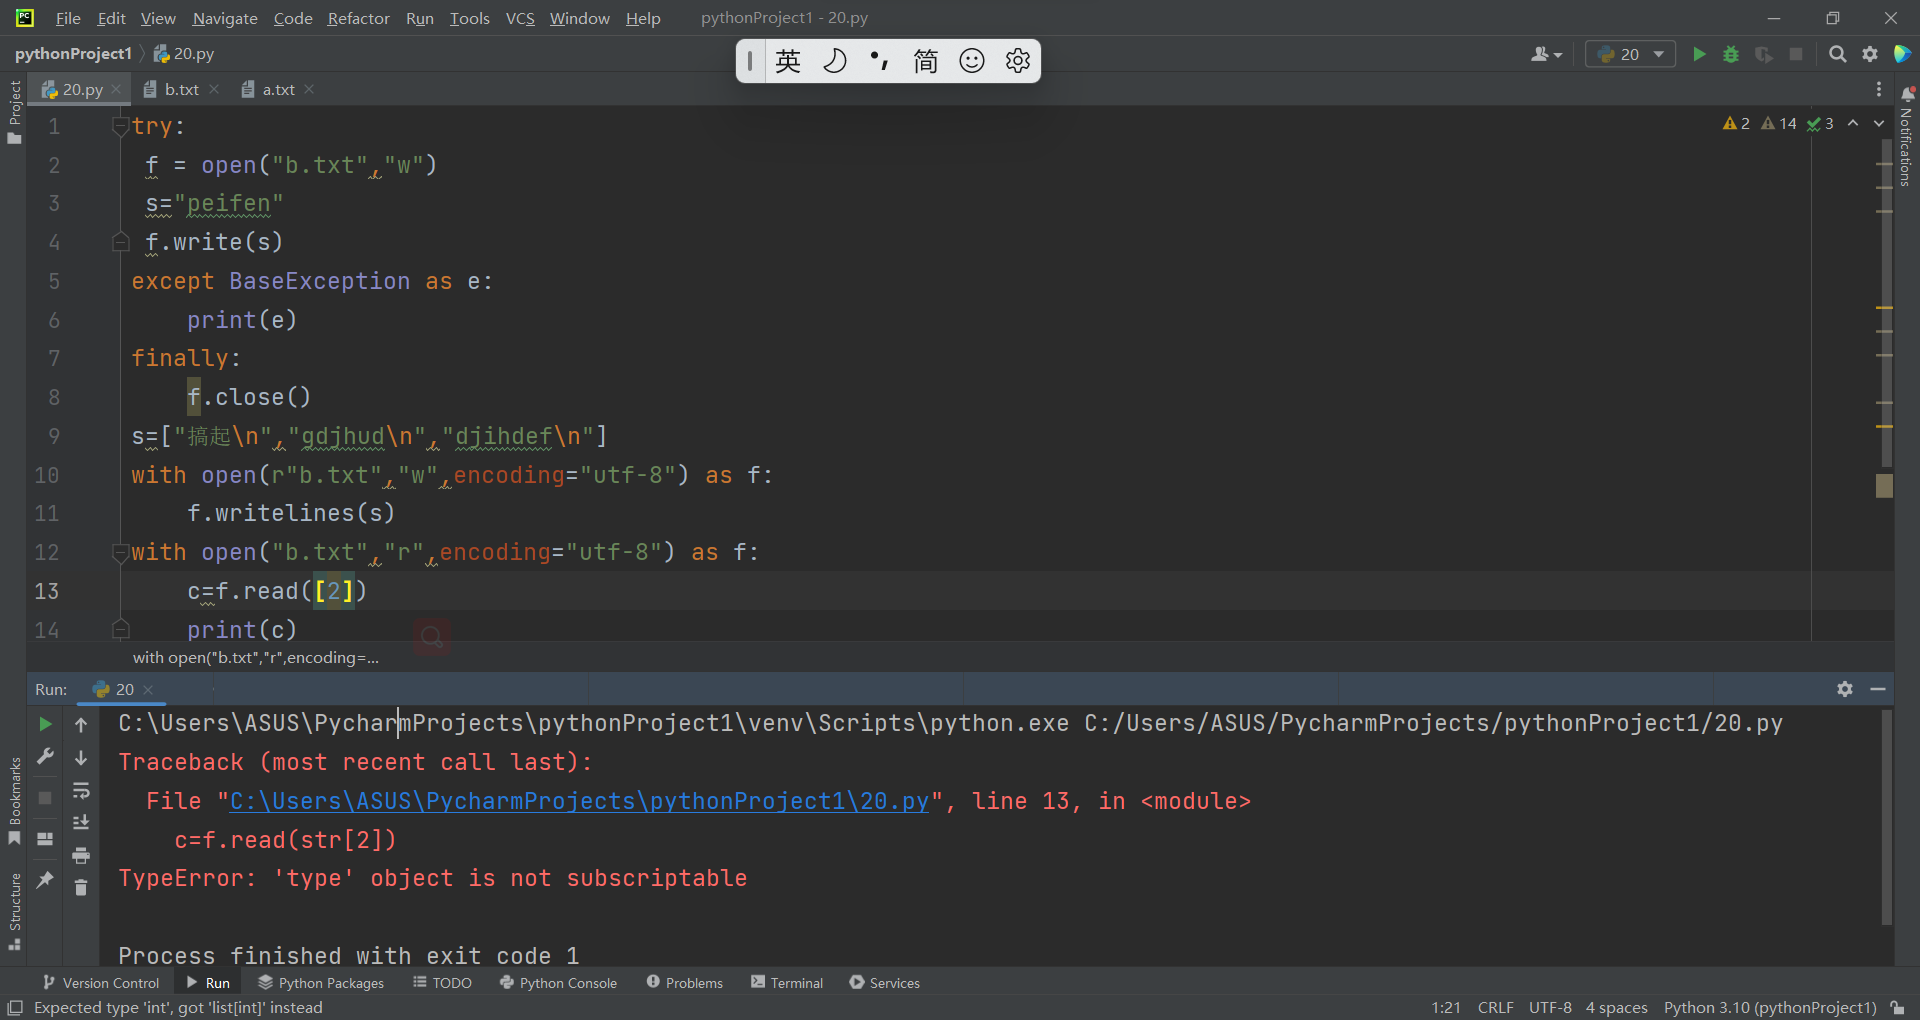Toggle read-only lock icon in status bar
Screen dimensions: 1920x1020
(1897, 1008)
